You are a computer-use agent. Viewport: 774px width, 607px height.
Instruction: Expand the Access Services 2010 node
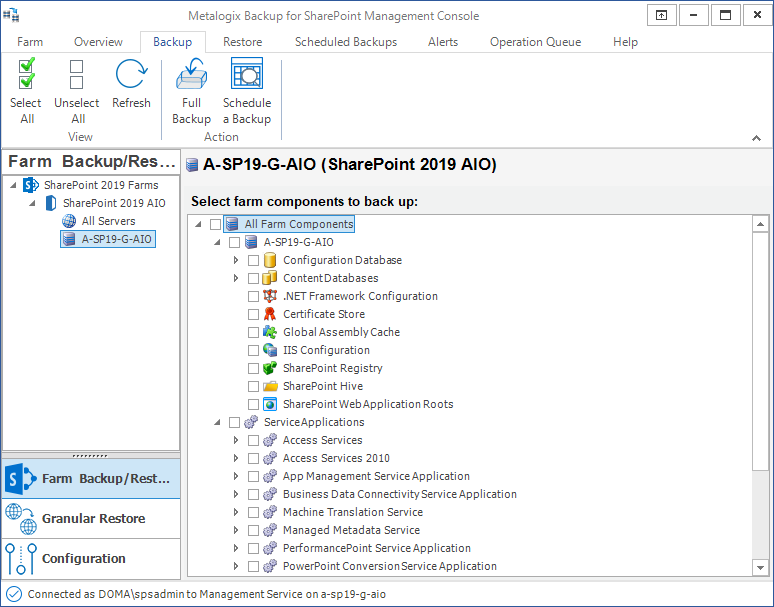pyautogui.click(x=236, y=458)
